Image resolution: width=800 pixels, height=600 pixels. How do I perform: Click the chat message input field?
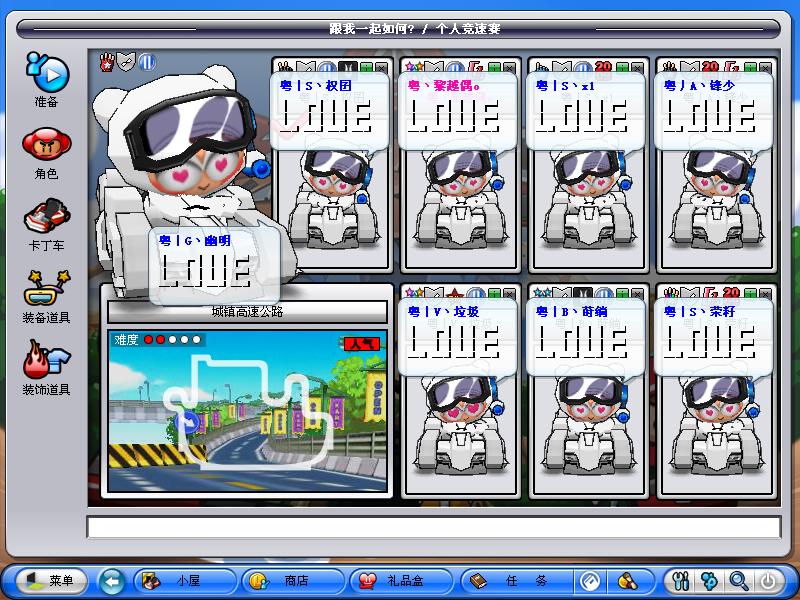433,527
